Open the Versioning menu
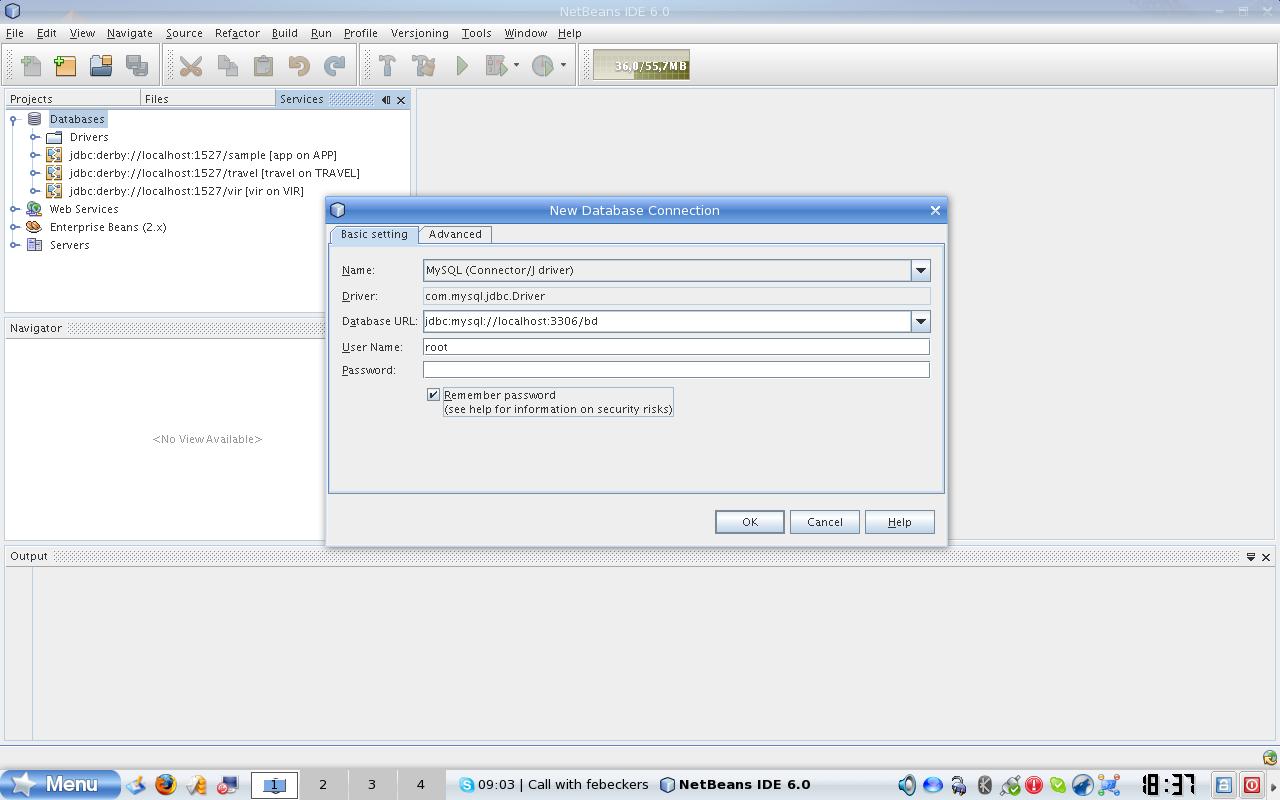Screen dimensions: 1280x800 [420, 33]
